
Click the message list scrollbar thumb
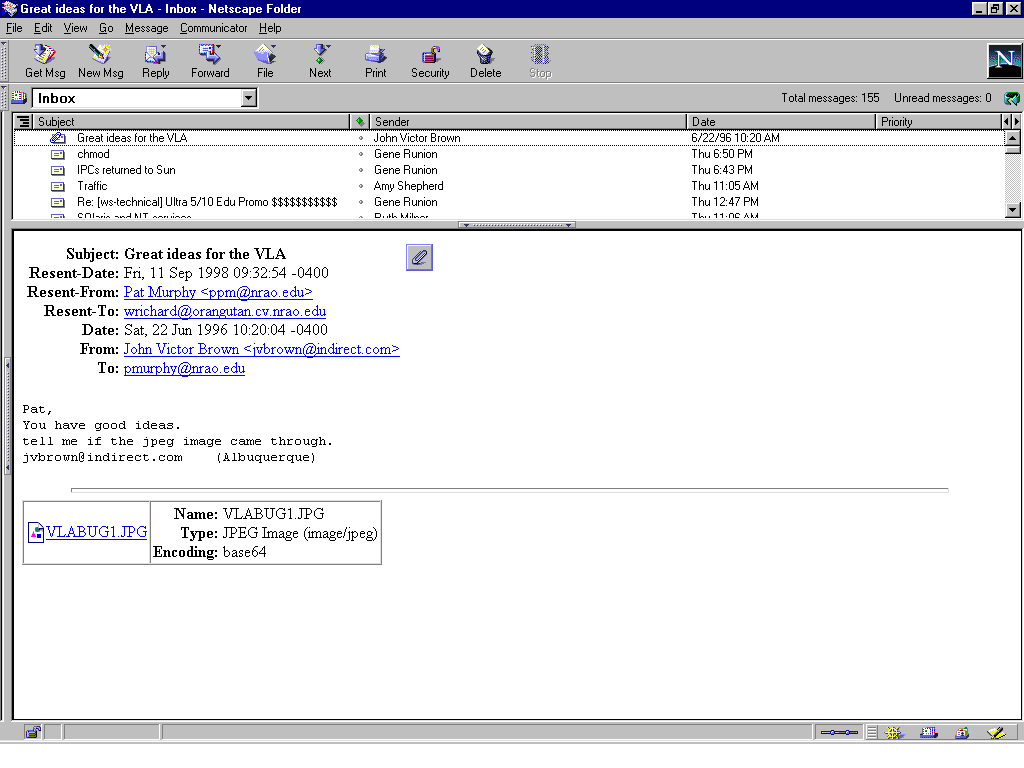click(1013, 150)
